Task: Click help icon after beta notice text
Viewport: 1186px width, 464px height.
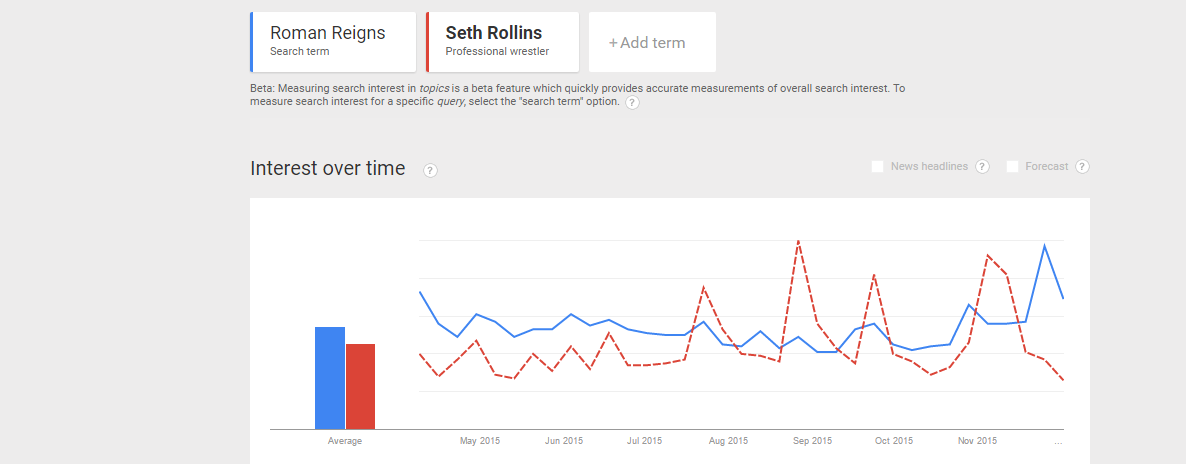Action: pos(632,103)
